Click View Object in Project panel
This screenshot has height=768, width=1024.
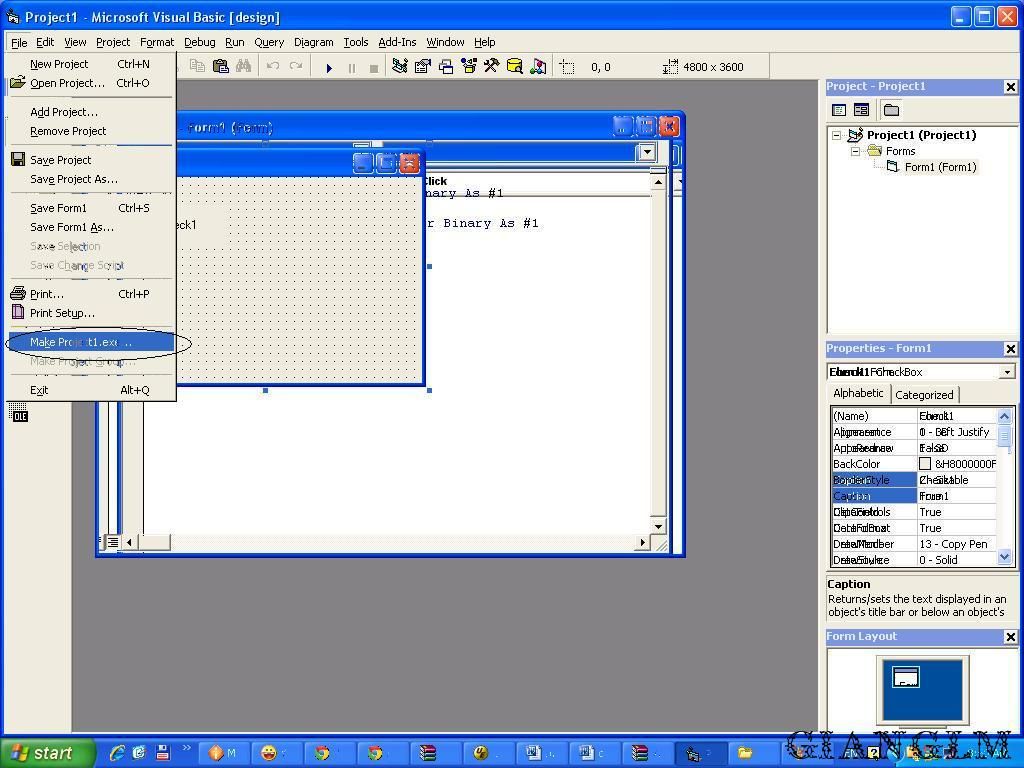point(861,110)
